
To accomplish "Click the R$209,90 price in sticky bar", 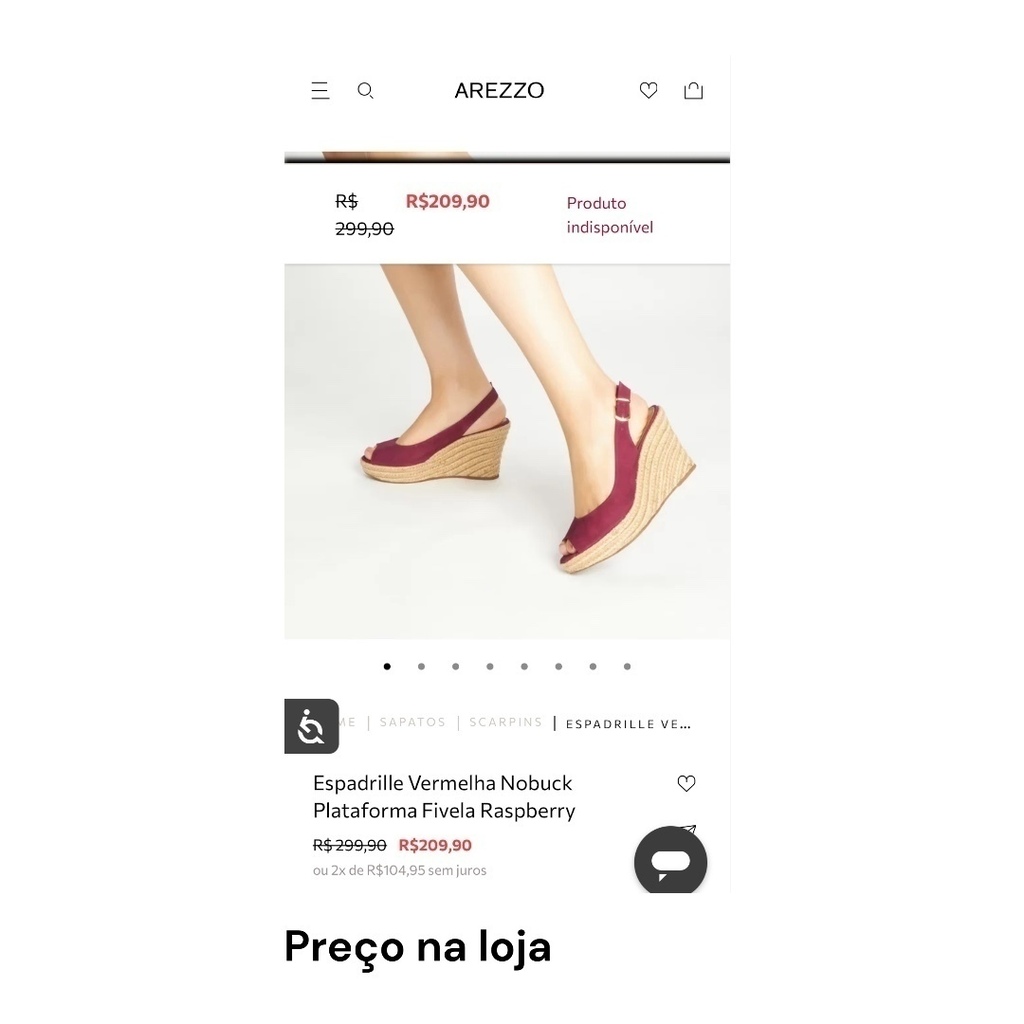I will (447, 201).
